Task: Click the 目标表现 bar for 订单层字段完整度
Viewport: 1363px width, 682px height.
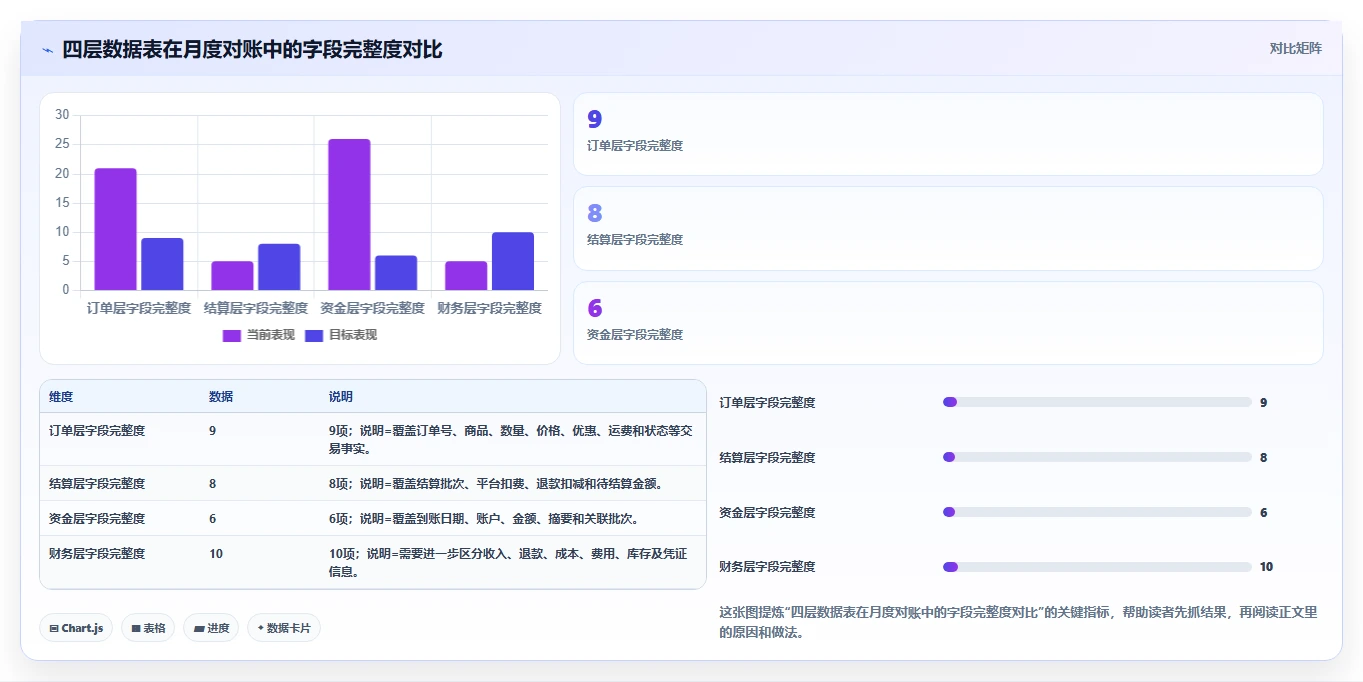Action: point(162,264)
